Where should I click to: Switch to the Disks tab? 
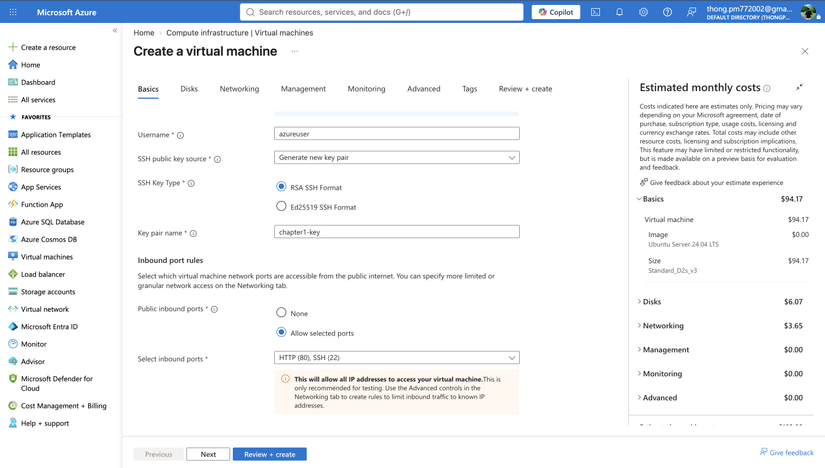pyautogui.click(x=189, y=88)
